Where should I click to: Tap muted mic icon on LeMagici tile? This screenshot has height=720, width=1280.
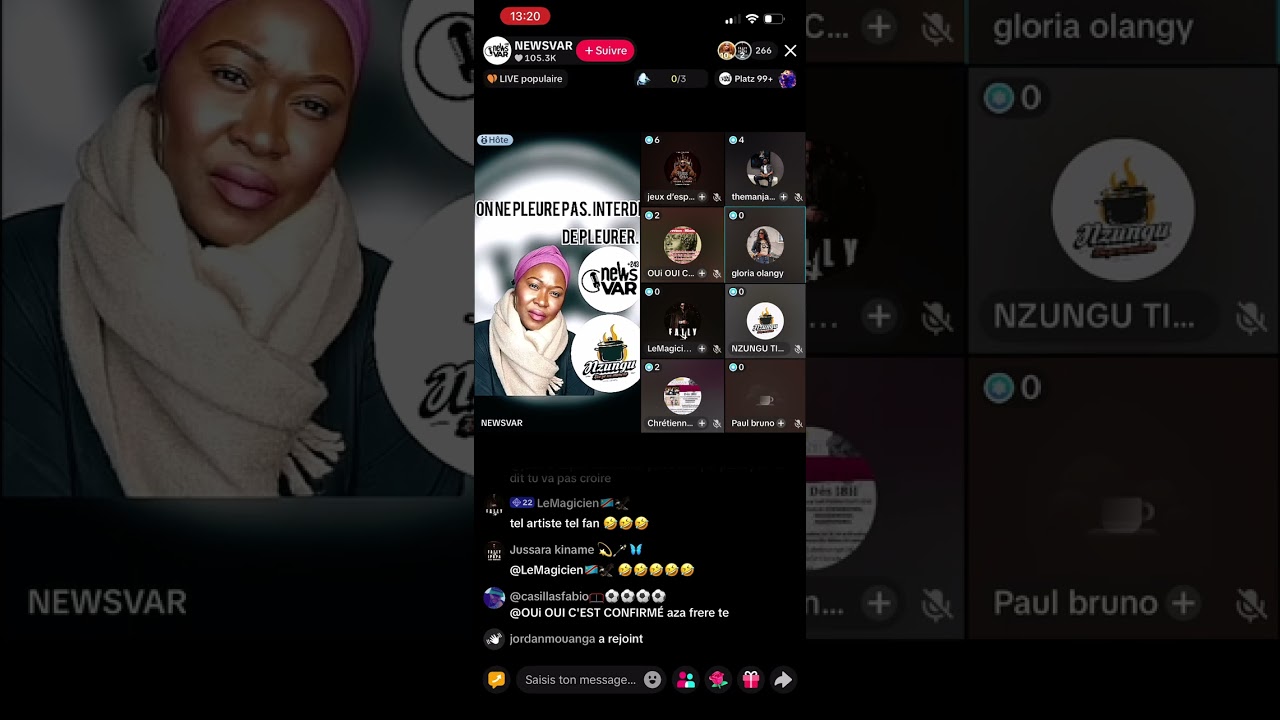tap(716, 349)
